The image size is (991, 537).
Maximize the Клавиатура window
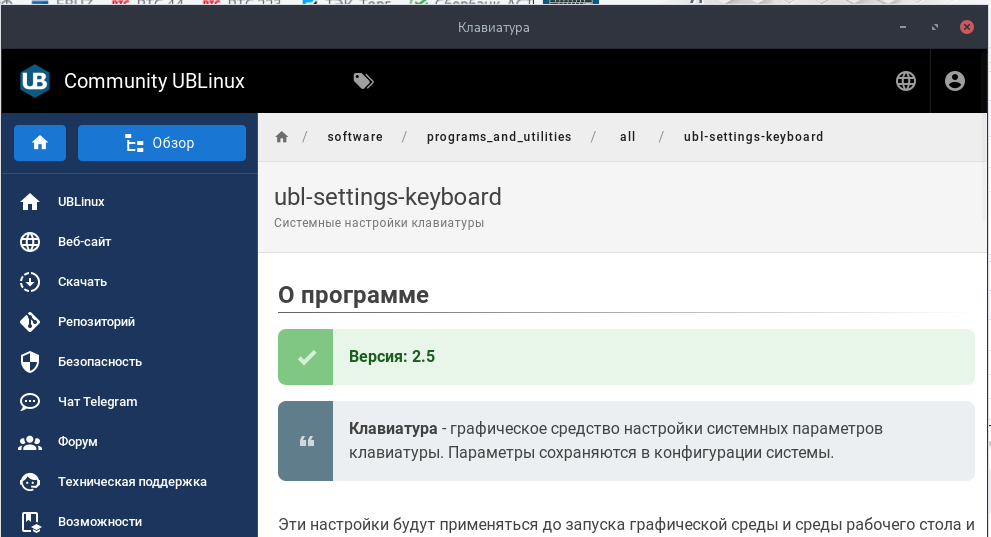tap(935, 28)
